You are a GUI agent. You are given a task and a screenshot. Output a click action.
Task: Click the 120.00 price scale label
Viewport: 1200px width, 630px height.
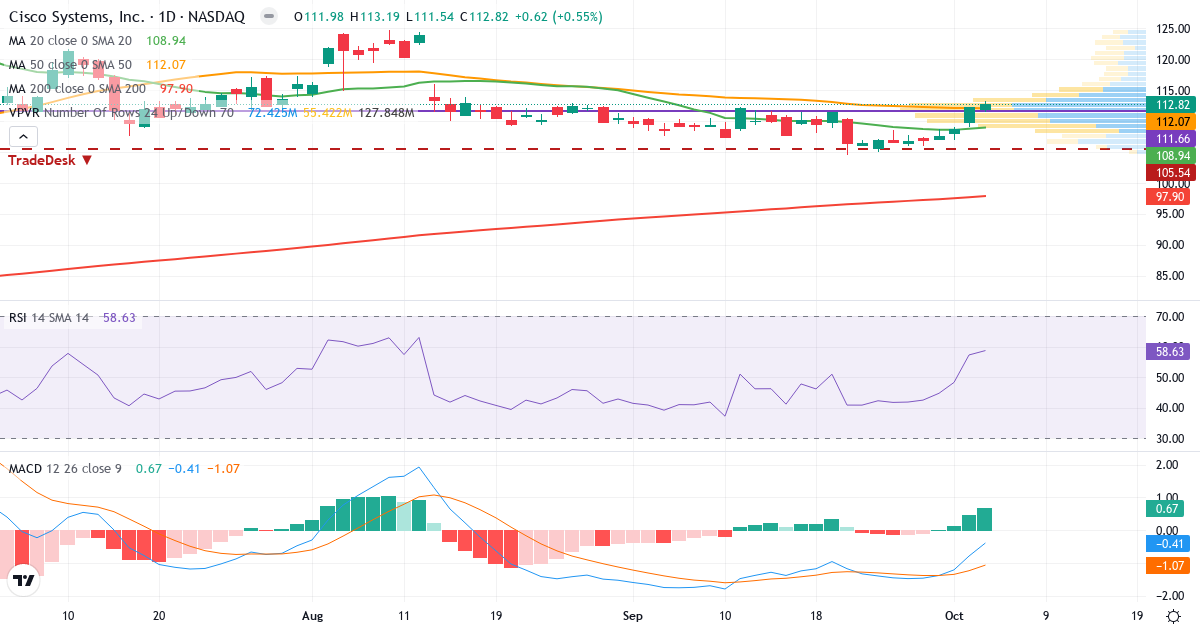coord(1171,59)
